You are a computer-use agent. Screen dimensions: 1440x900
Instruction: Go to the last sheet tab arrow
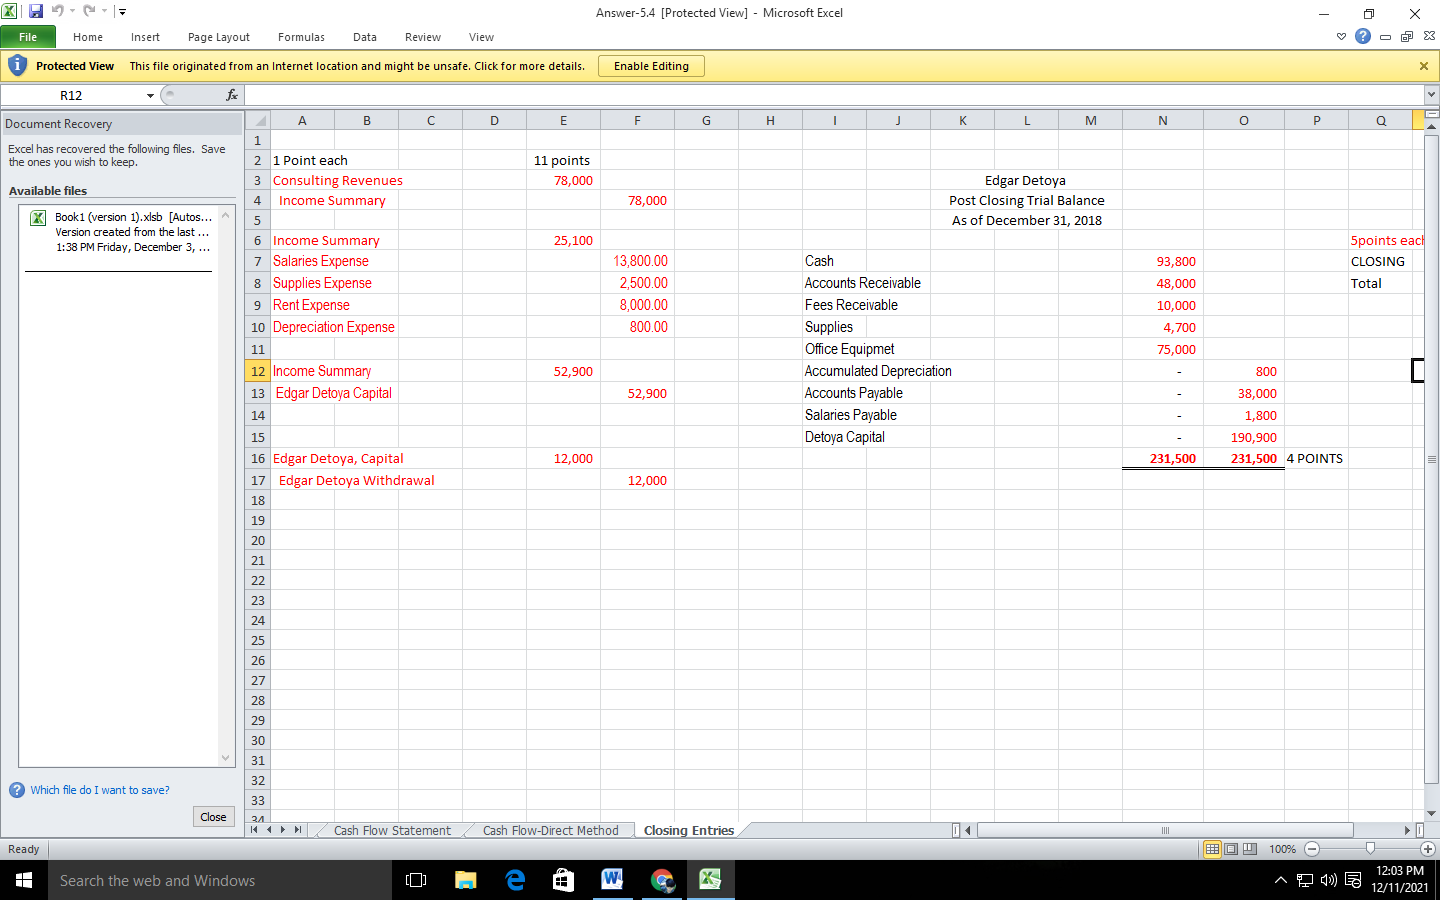pos(298,830)
